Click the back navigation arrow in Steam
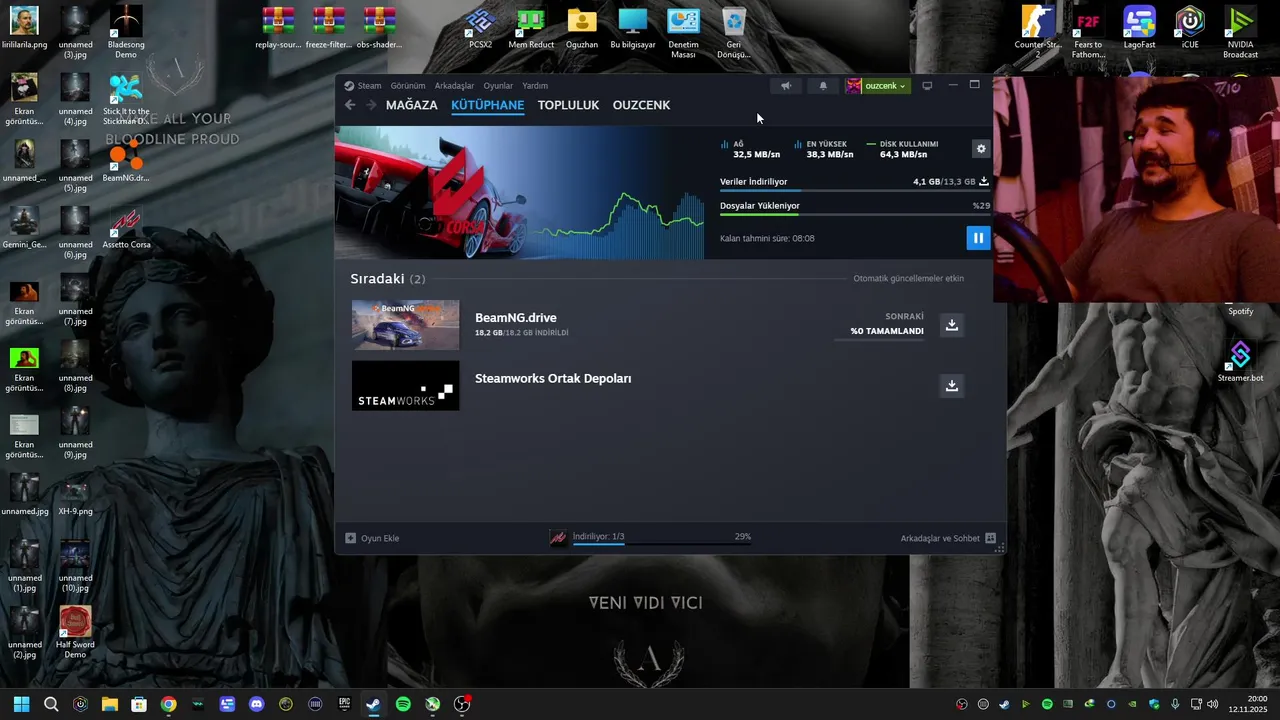 [350, 105]
